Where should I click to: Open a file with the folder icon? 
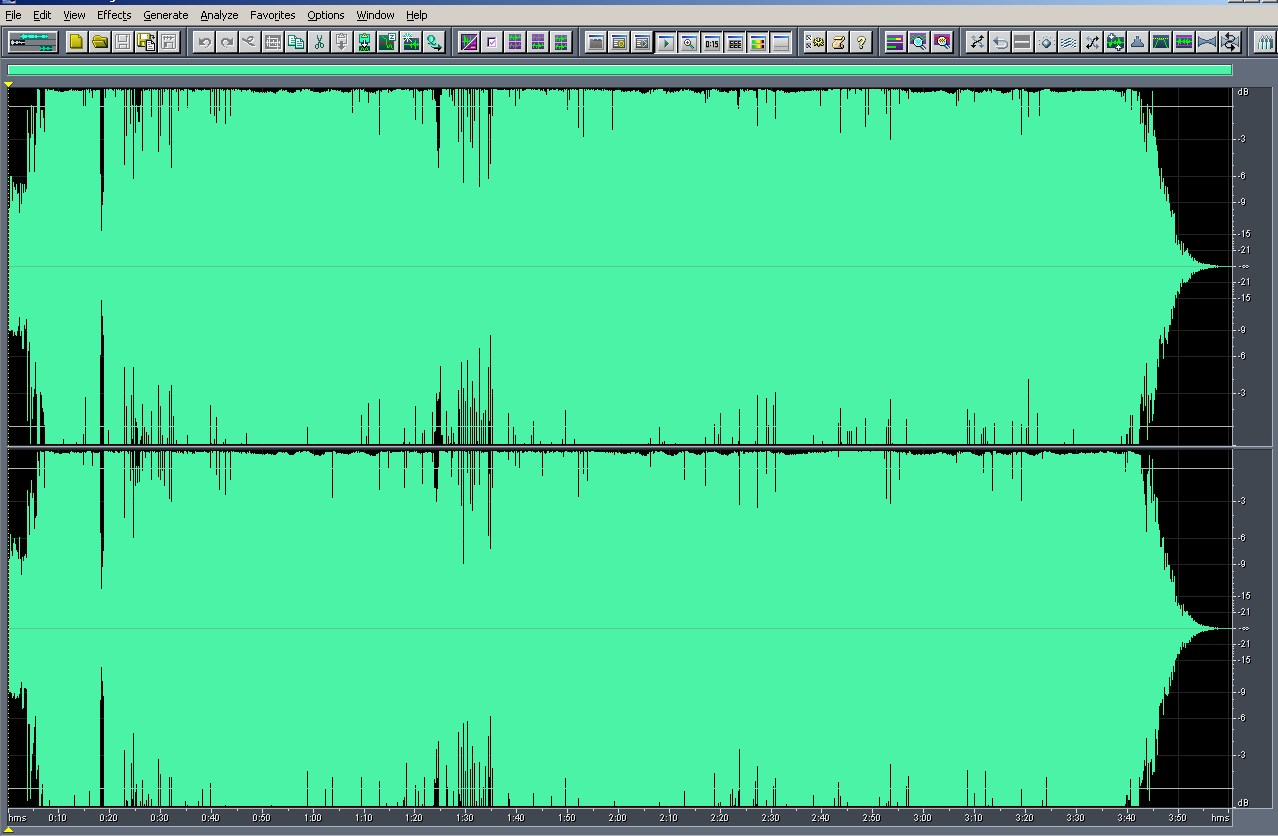[x=100, y=42]
